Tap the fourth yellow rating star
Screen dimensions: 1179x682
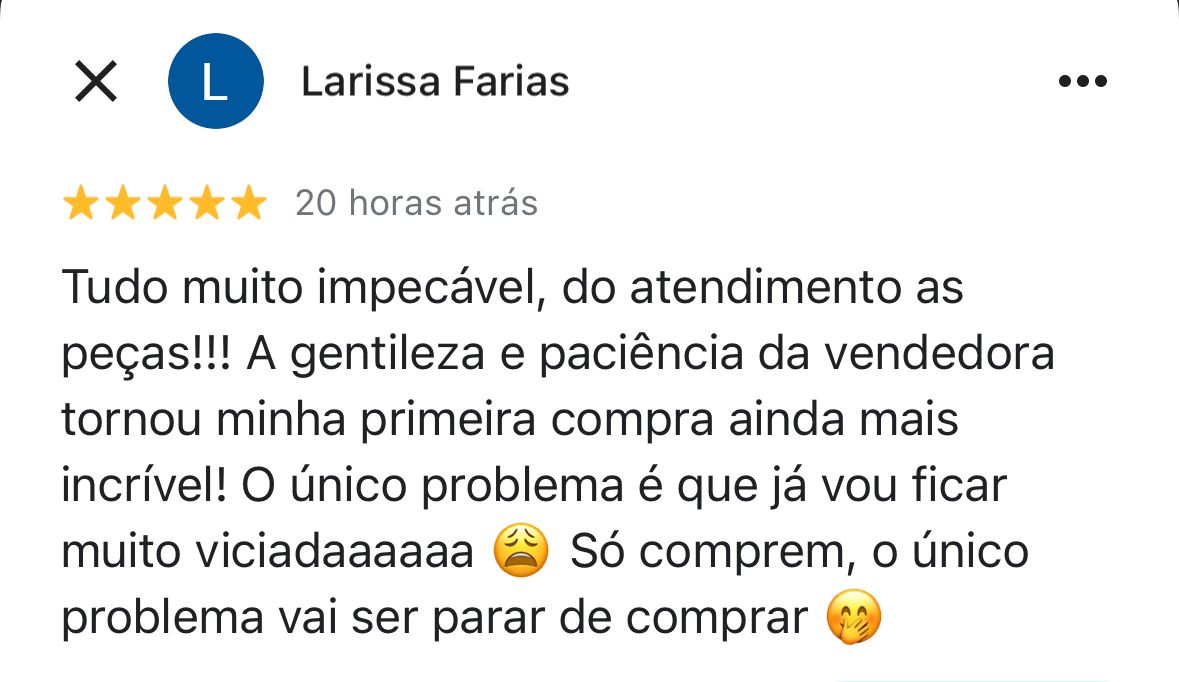[206, 204]
